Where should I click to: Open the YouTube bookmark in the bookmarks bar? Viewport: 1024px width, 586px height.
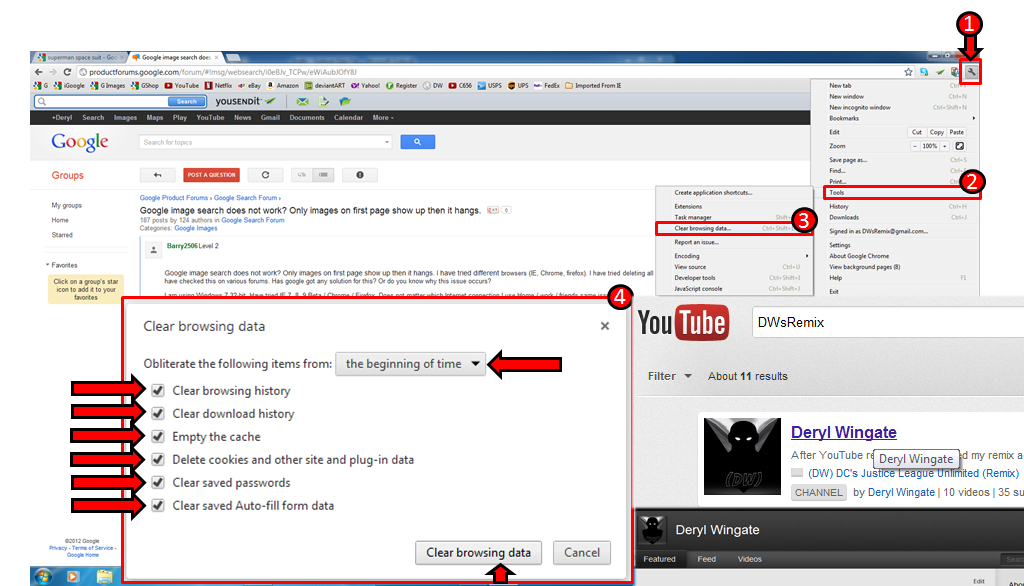182,86
